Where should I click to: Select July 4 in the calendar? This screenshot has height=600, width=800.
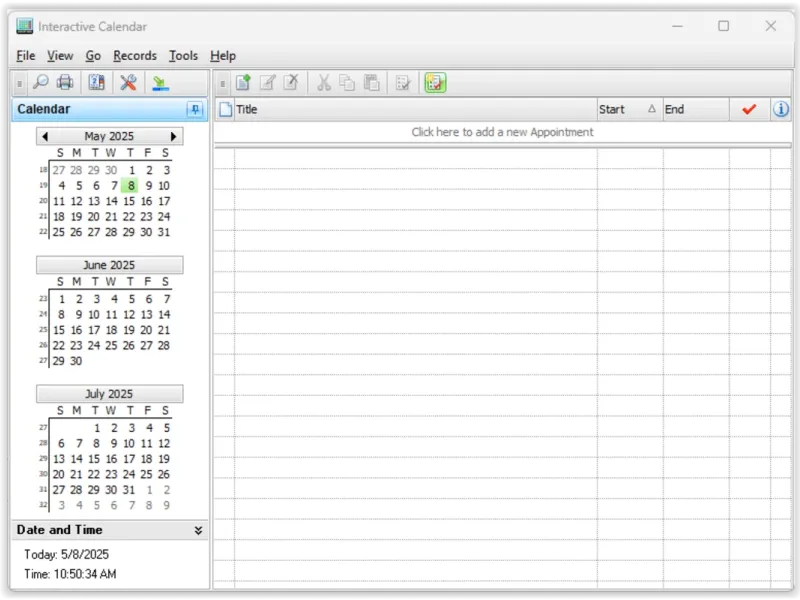pos(149,428)
